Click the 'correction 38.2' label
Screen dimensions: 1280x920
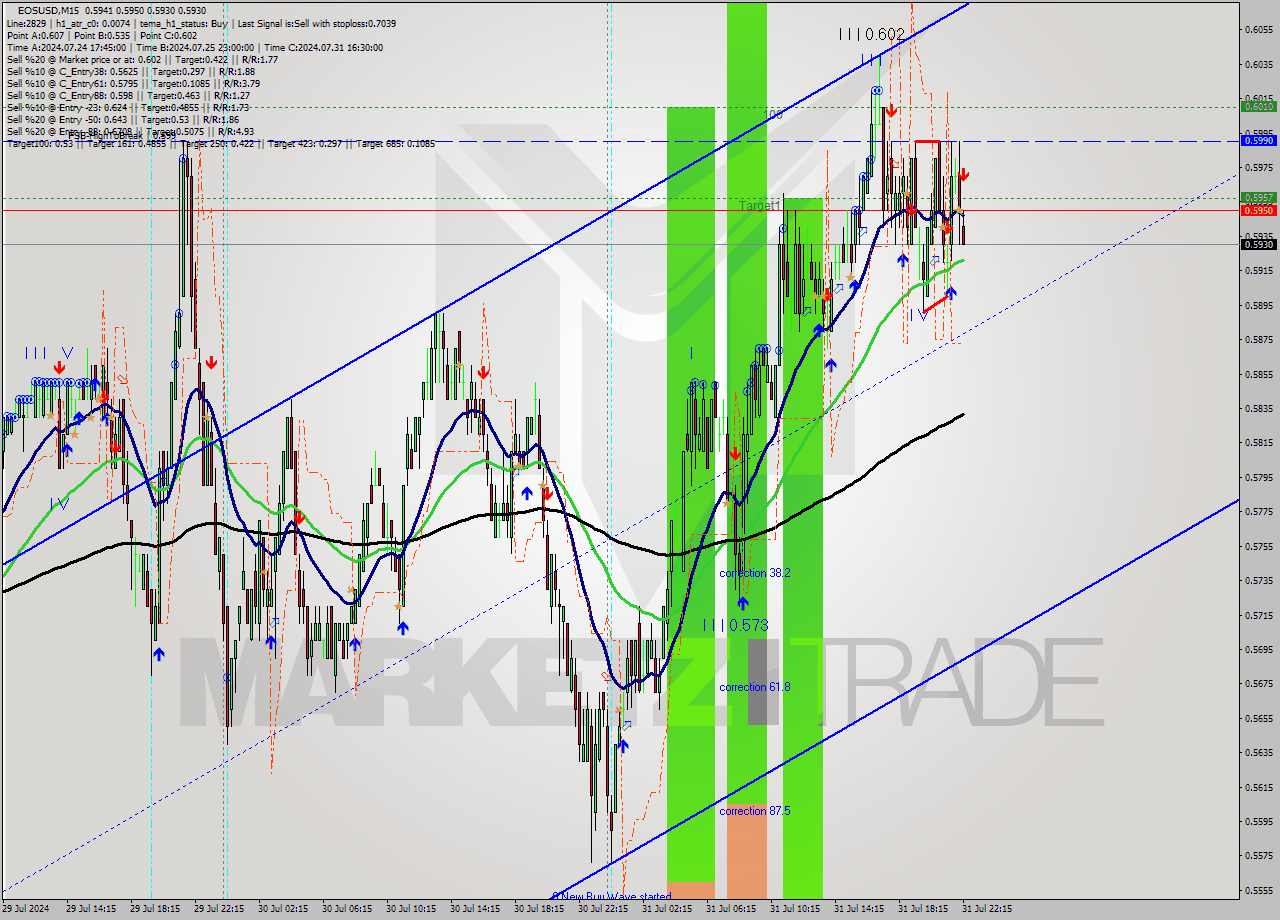755,573
